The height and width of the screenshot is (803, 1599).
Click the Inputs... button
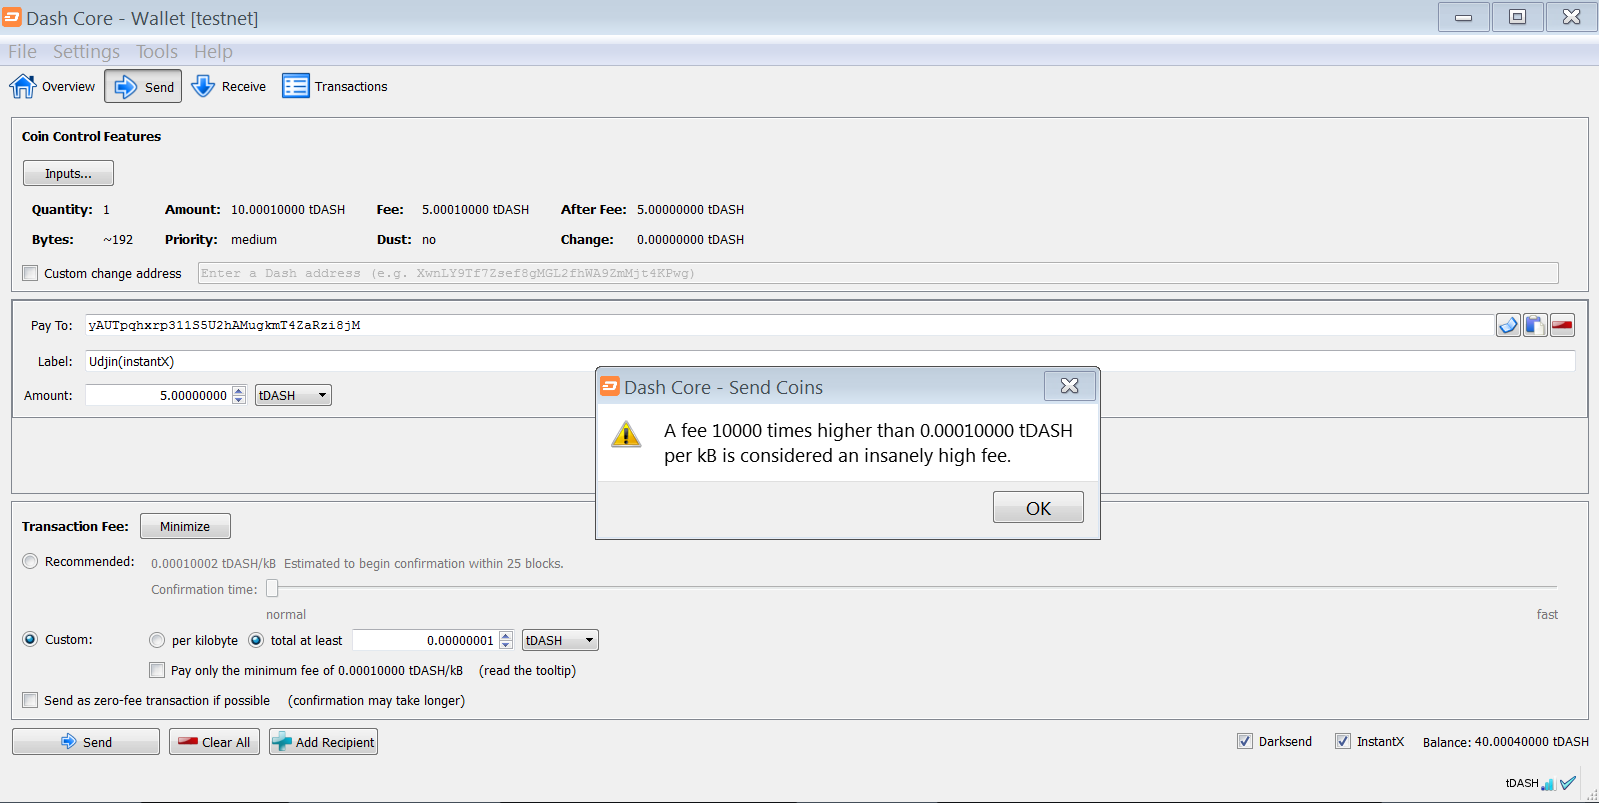tap(68, 173)
